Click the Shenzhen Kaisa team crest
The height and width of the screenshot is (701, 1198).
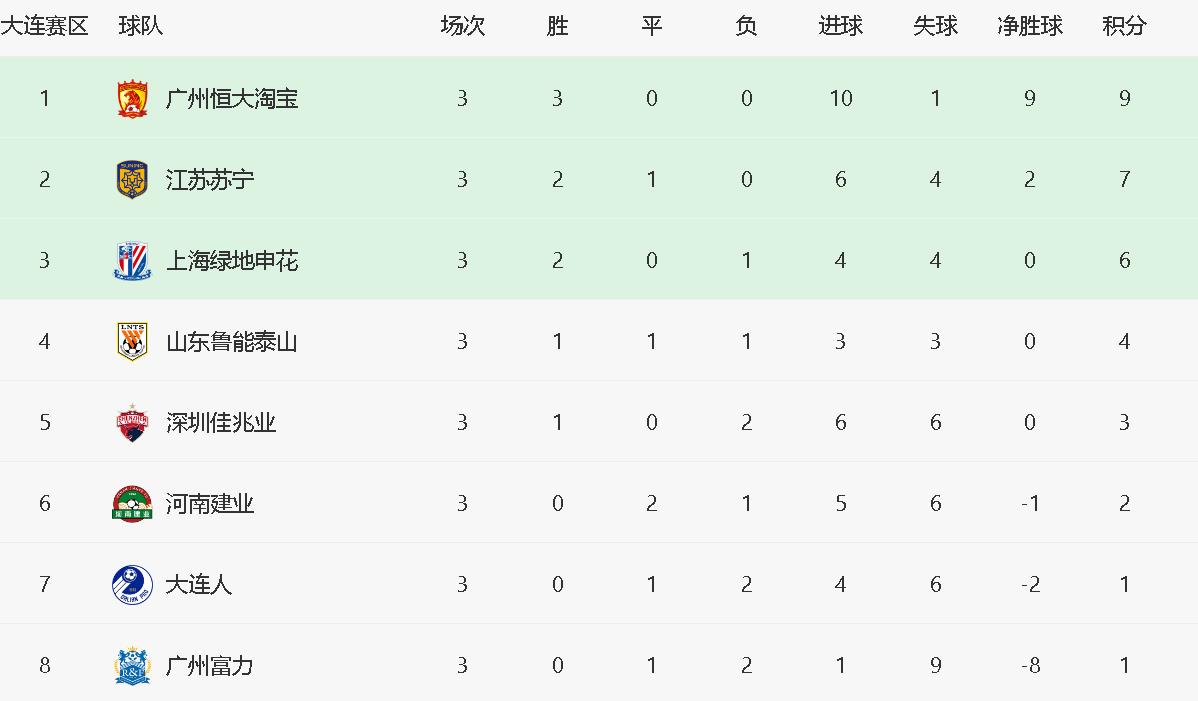pos(132,423)
